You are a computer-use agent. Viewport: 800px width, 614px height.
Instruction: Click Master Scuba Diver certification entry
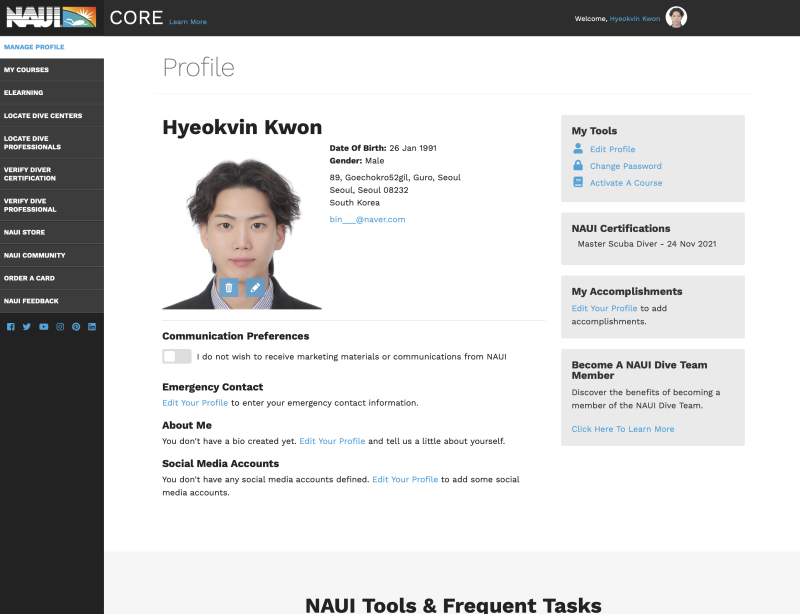(646, 244)
